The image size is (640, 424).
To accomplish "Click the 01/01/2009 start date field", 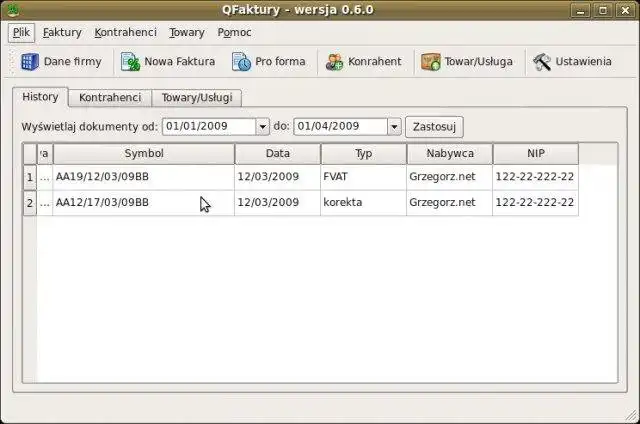I will coord(209,127).
